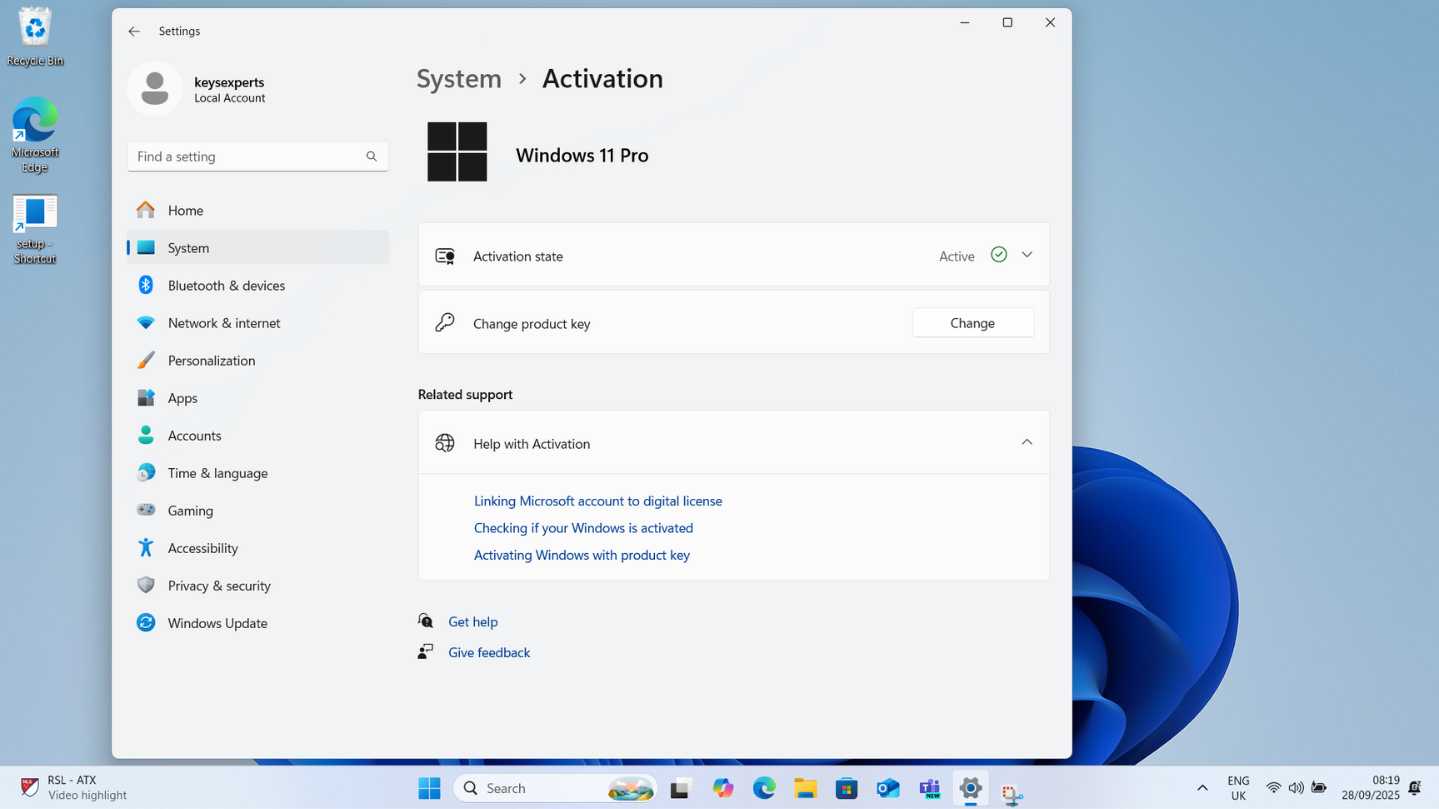Click the Windows Start button

point(429,788)
